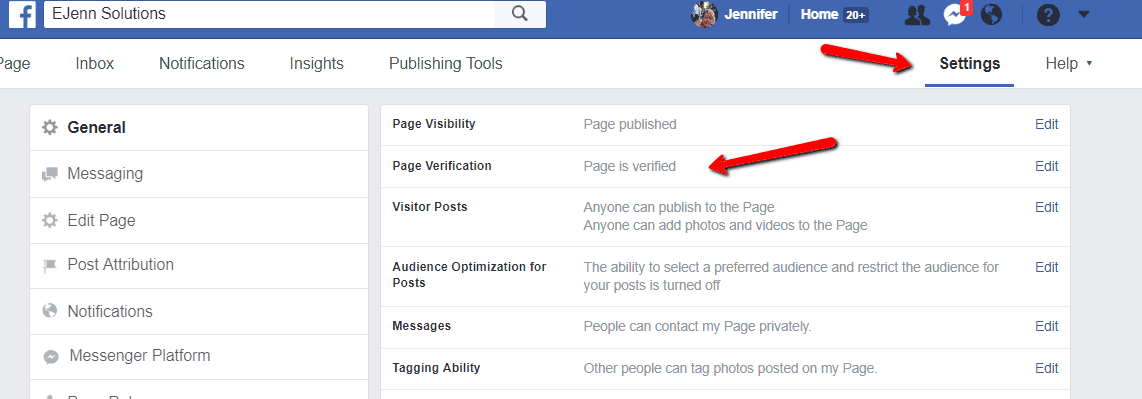Go to Home feed

[819, 14]
